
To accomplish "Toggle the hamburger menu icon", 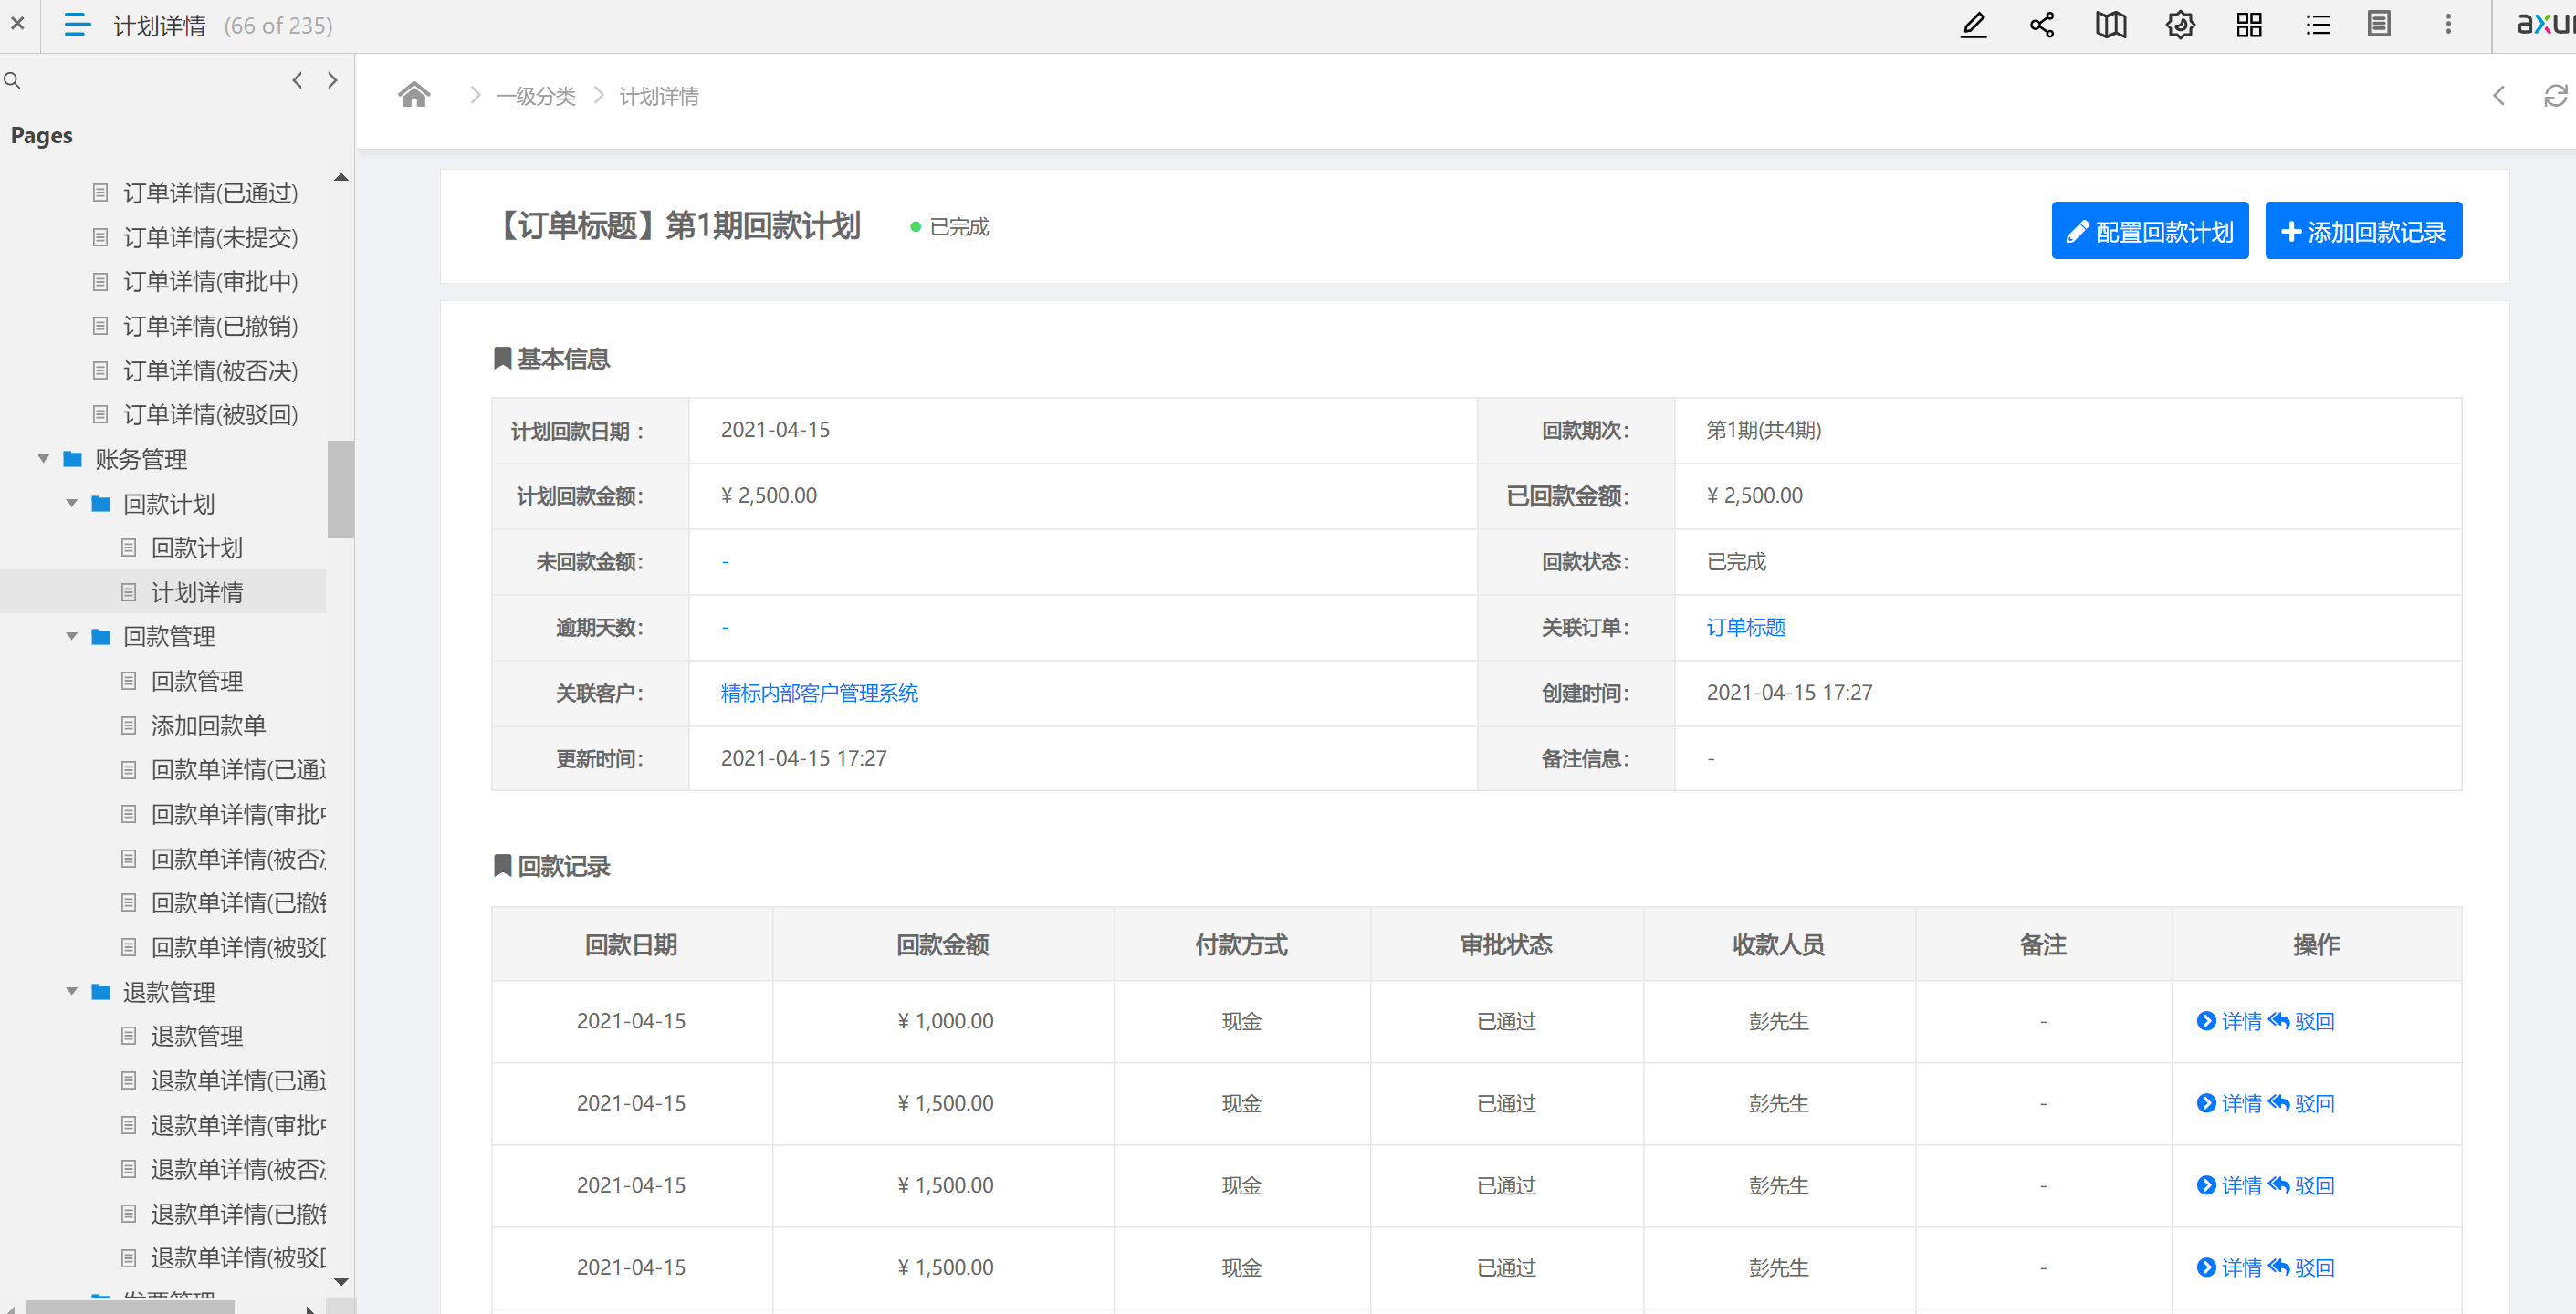I will pyautogui.click(x=77, y=24).
